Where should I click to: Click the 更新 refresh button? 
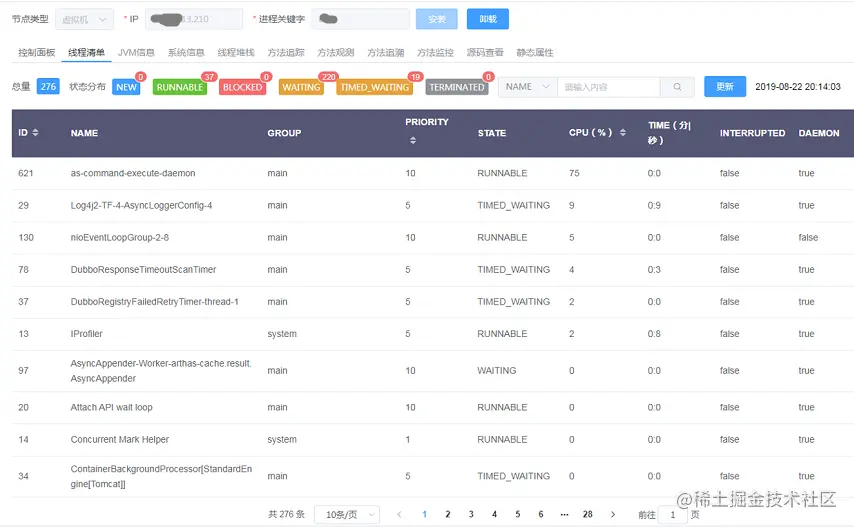coord(725,87)
